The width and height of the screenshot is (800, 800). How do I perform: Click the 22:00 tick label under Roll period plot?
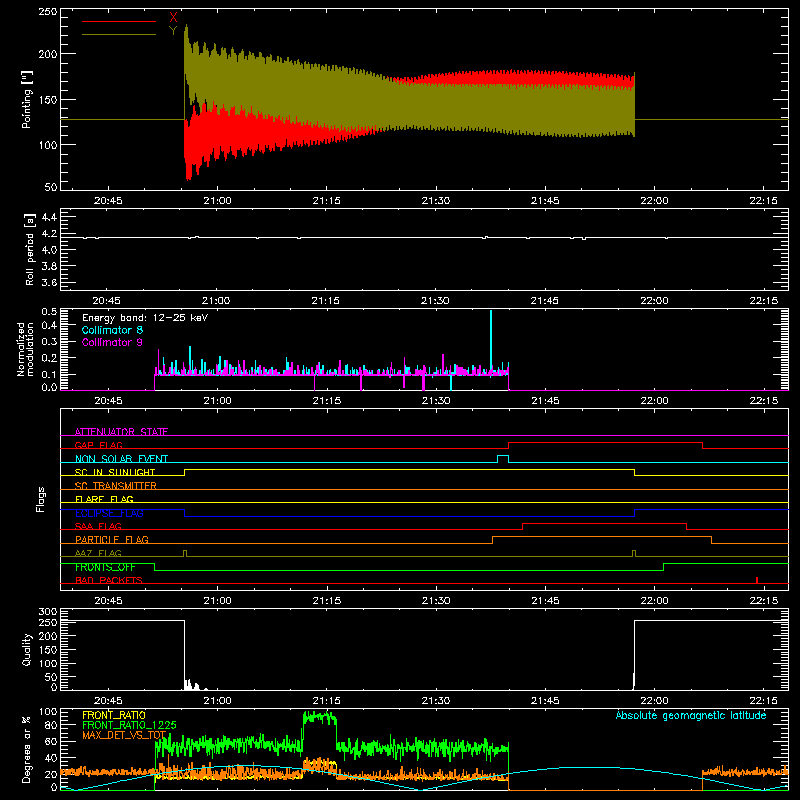[654, 301]
